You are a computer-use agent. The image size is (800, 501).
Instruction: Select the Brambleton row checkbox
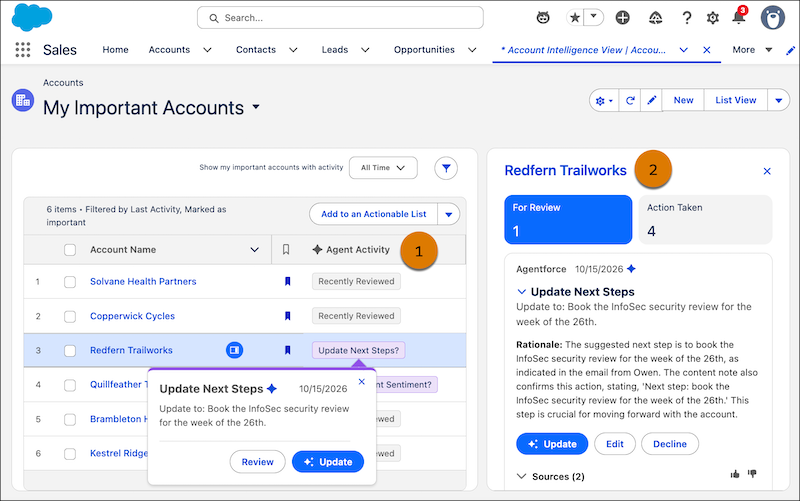(70, 419)
